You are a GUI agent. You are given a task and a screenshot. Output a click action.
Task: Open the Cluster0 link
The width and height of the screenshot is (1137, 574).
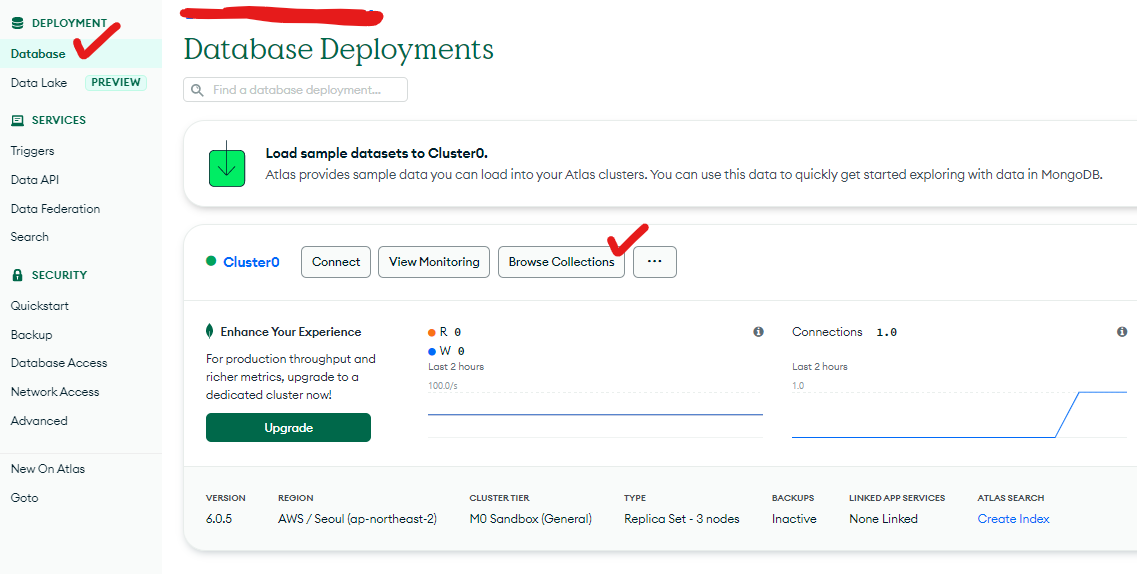(x=251, y=262)
